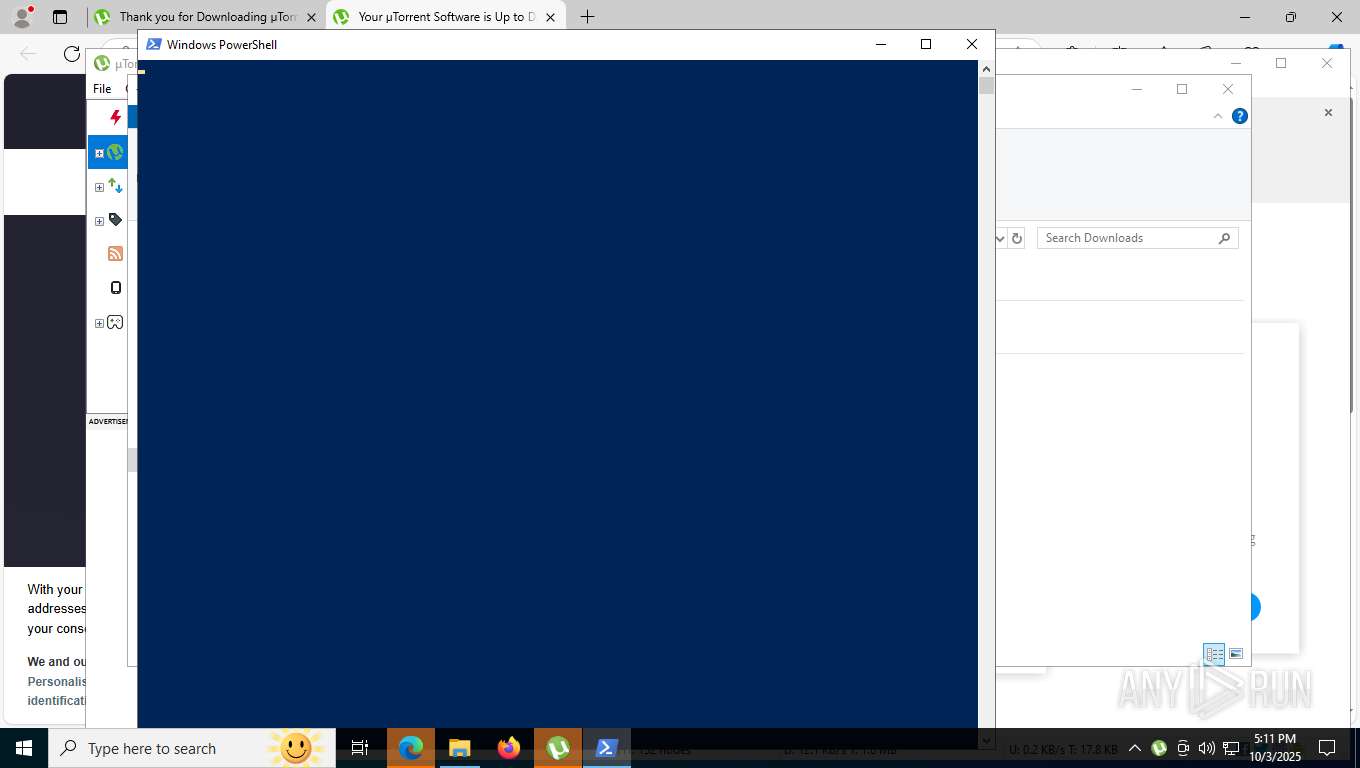Expand the transfer arrows tree node in µTorrent
Viewport: 1360px width, 768px height.
(x=99, y=187)
